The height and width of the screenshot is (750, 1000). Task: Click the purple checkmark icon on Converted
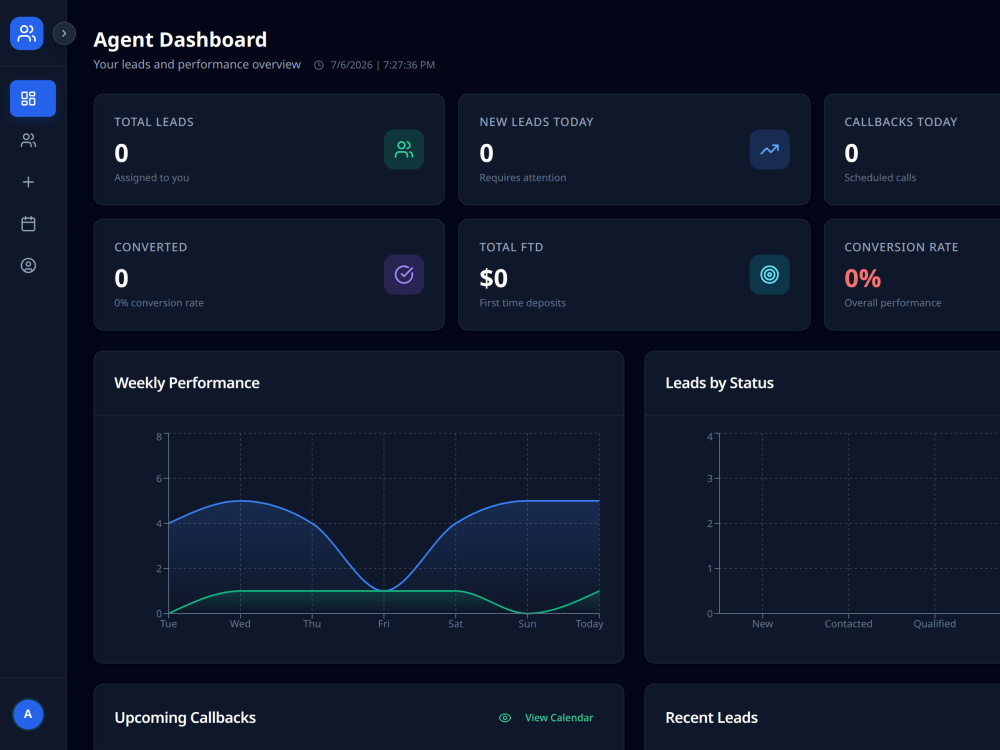point(404,275)
